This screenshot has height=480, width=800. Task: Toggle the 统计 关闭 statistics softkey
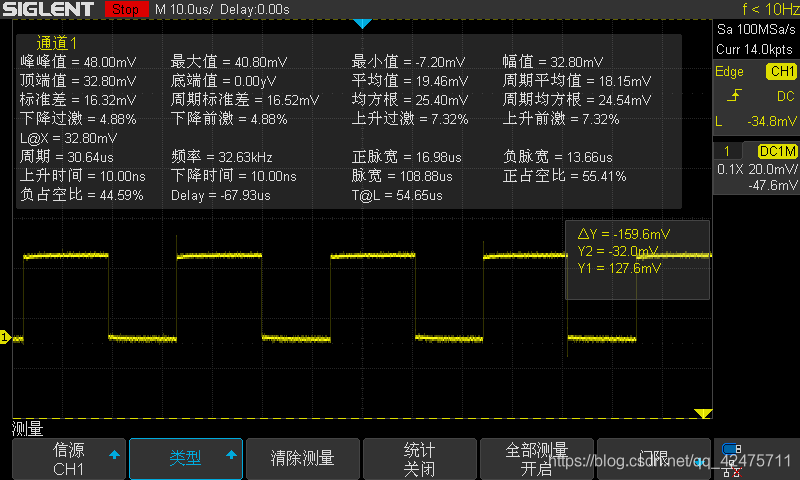point(419,459)
